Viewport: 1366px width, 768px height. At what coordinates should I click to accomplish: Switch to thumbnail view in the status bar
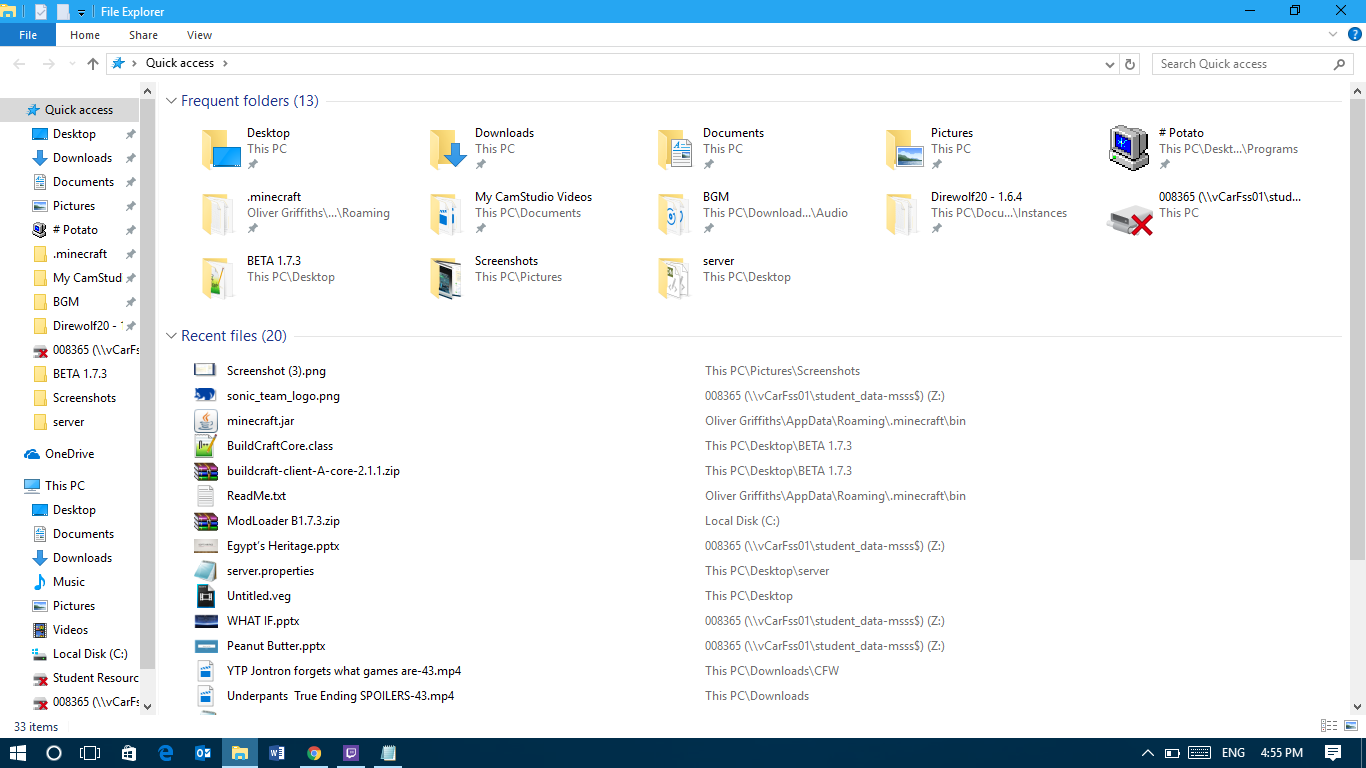1352,725
